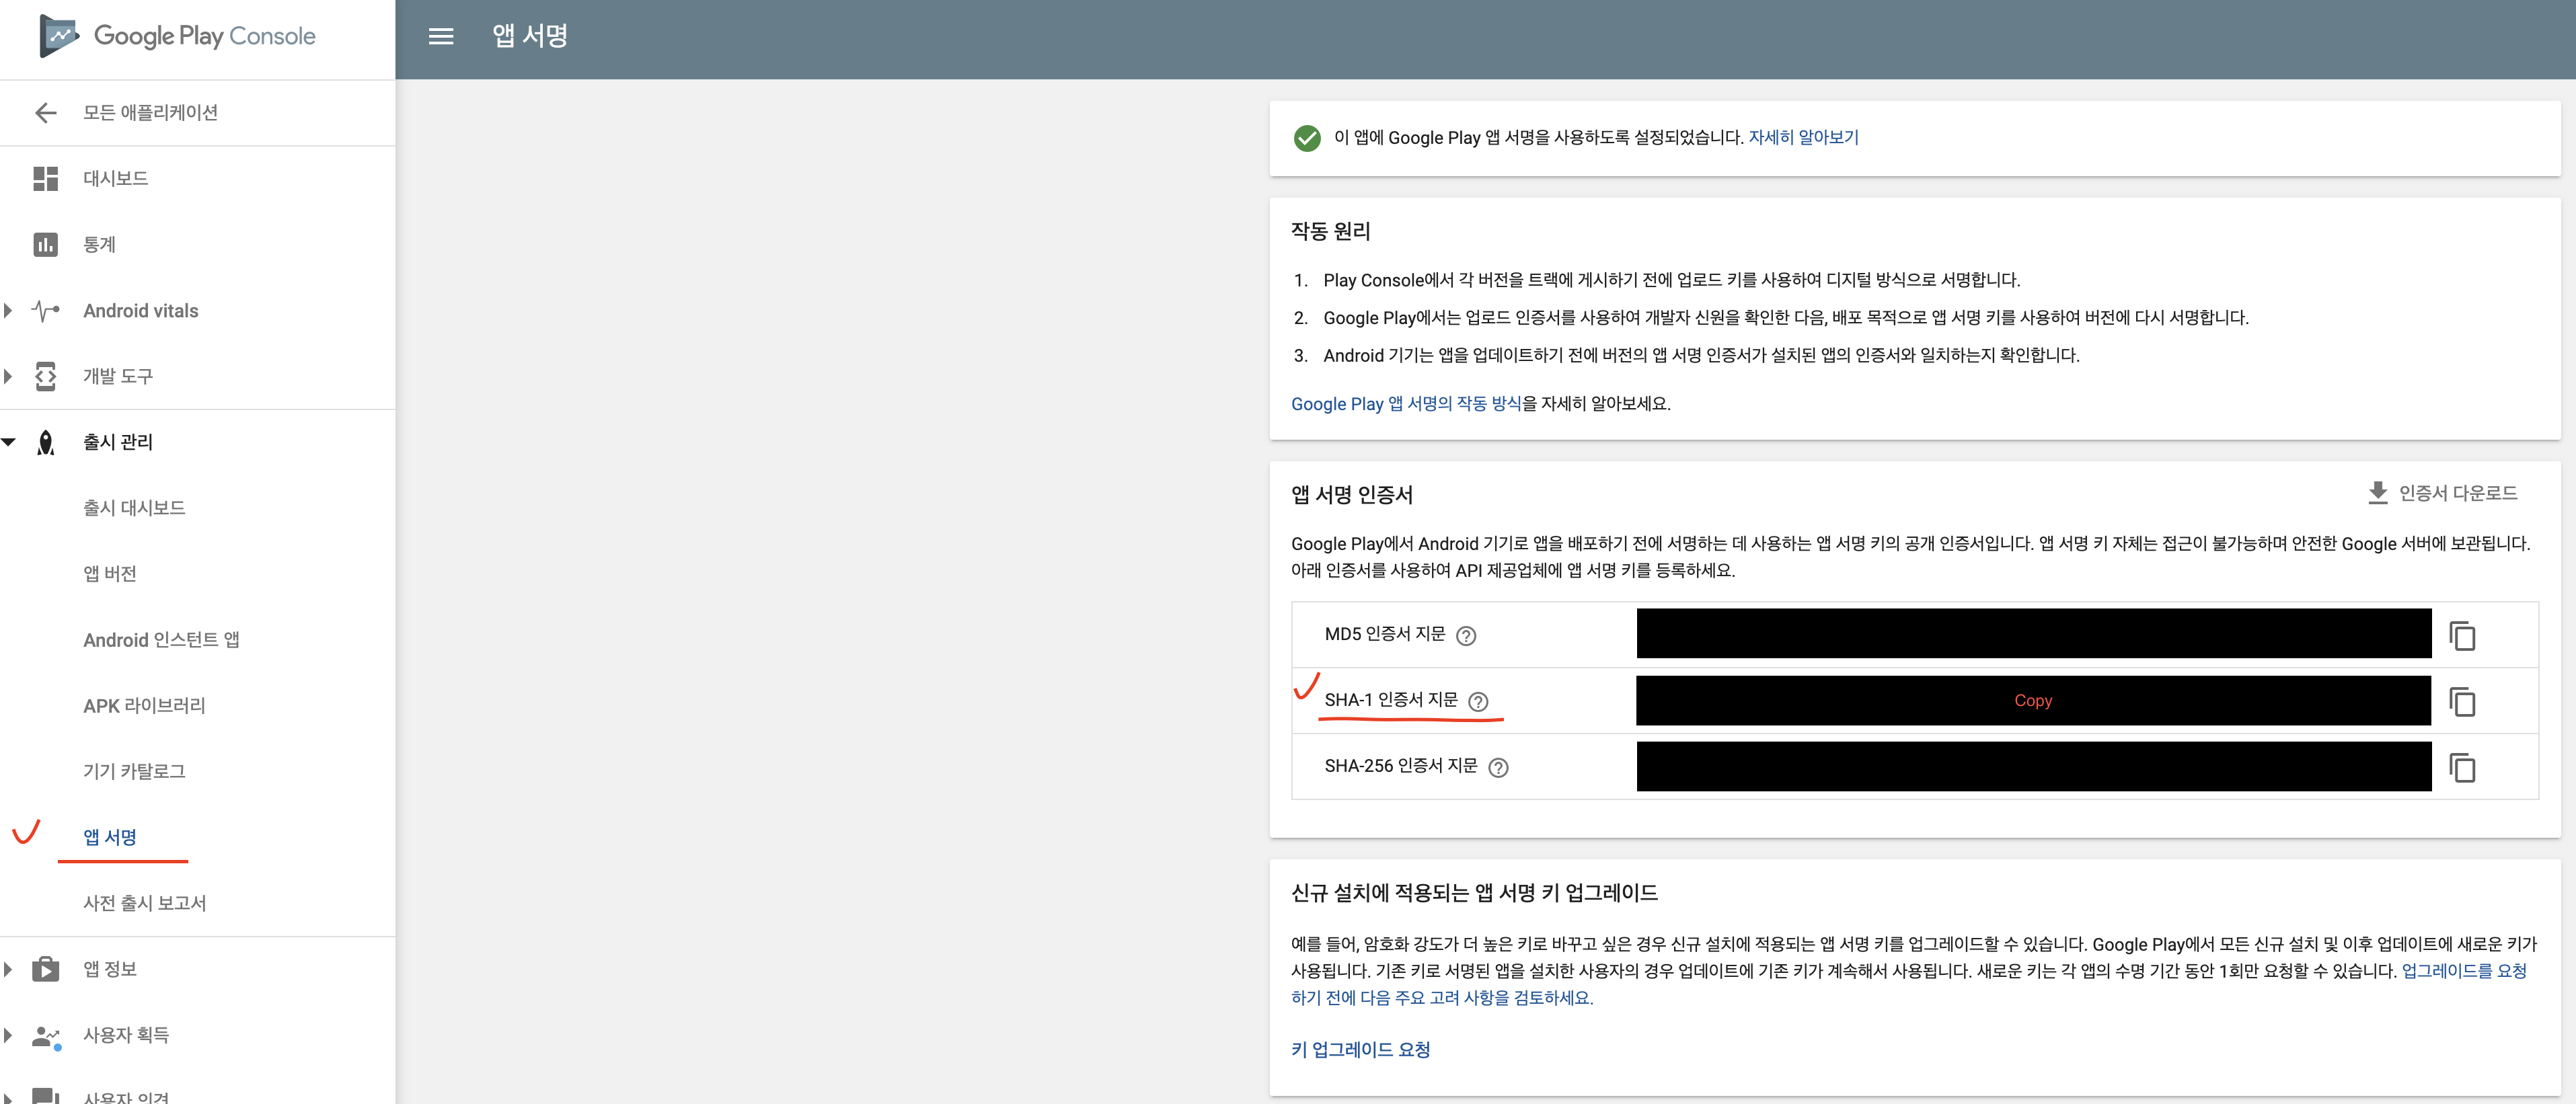Click the 키 업그레이드 요청 link
This screenshot has width=2576, height=1104.
(1359, 1049)
